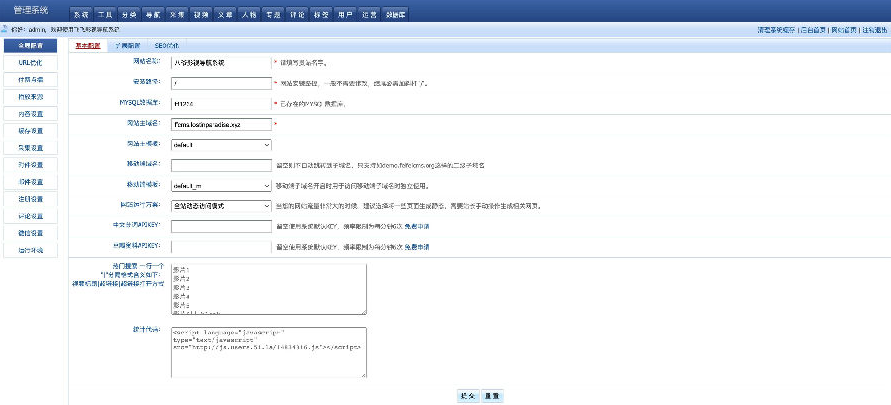
Task: Expand the 移动端模板 default_m dropdown
Action: point(222,186)
